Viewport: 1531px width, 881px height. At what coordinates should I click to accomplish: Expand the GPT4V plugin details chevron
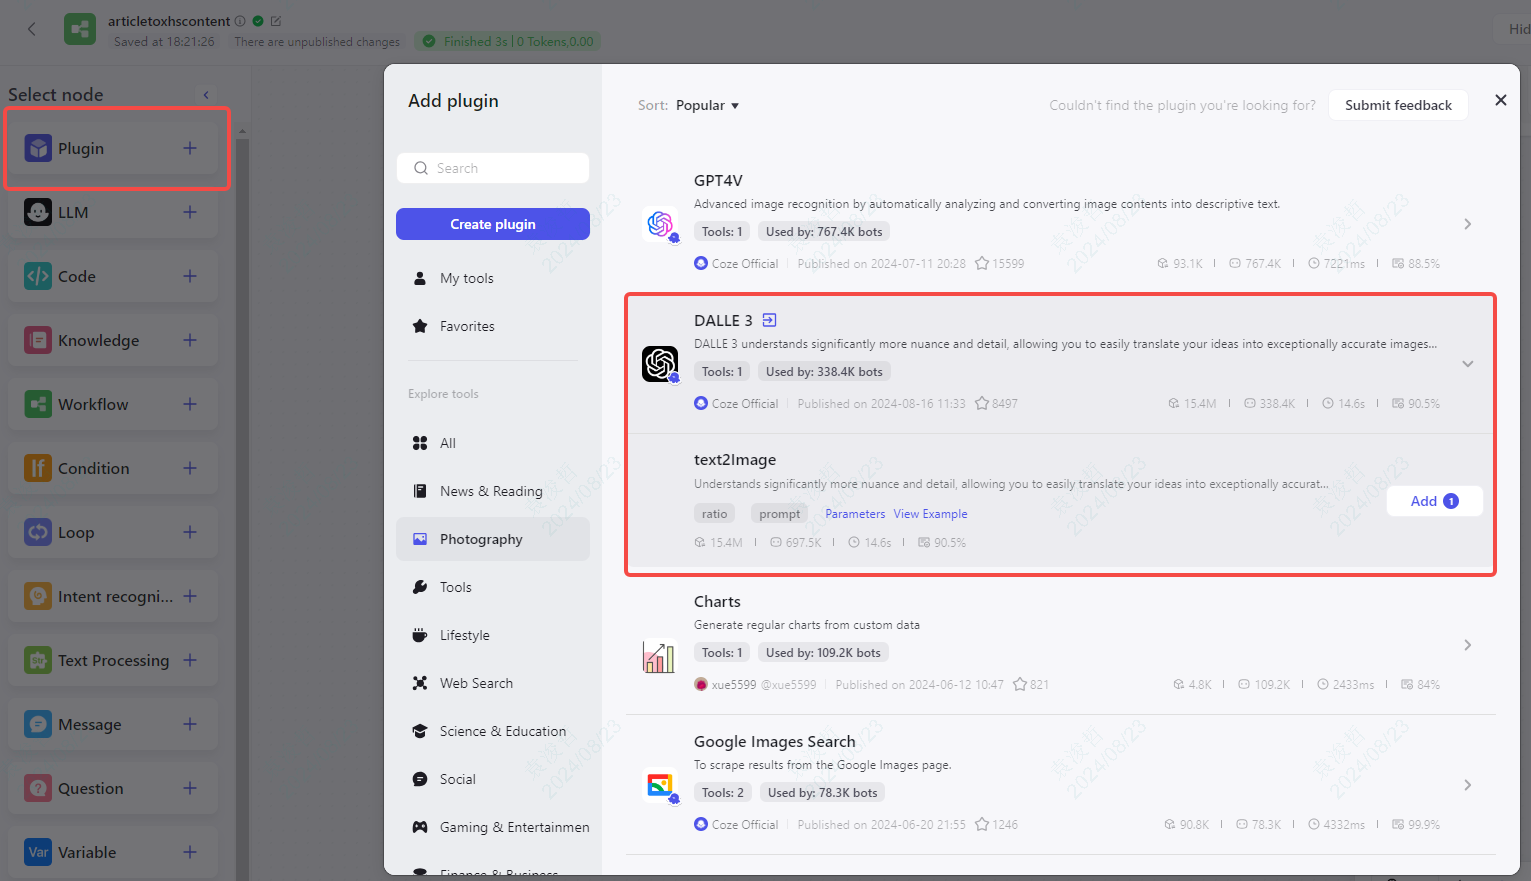tap(1467, 224)
